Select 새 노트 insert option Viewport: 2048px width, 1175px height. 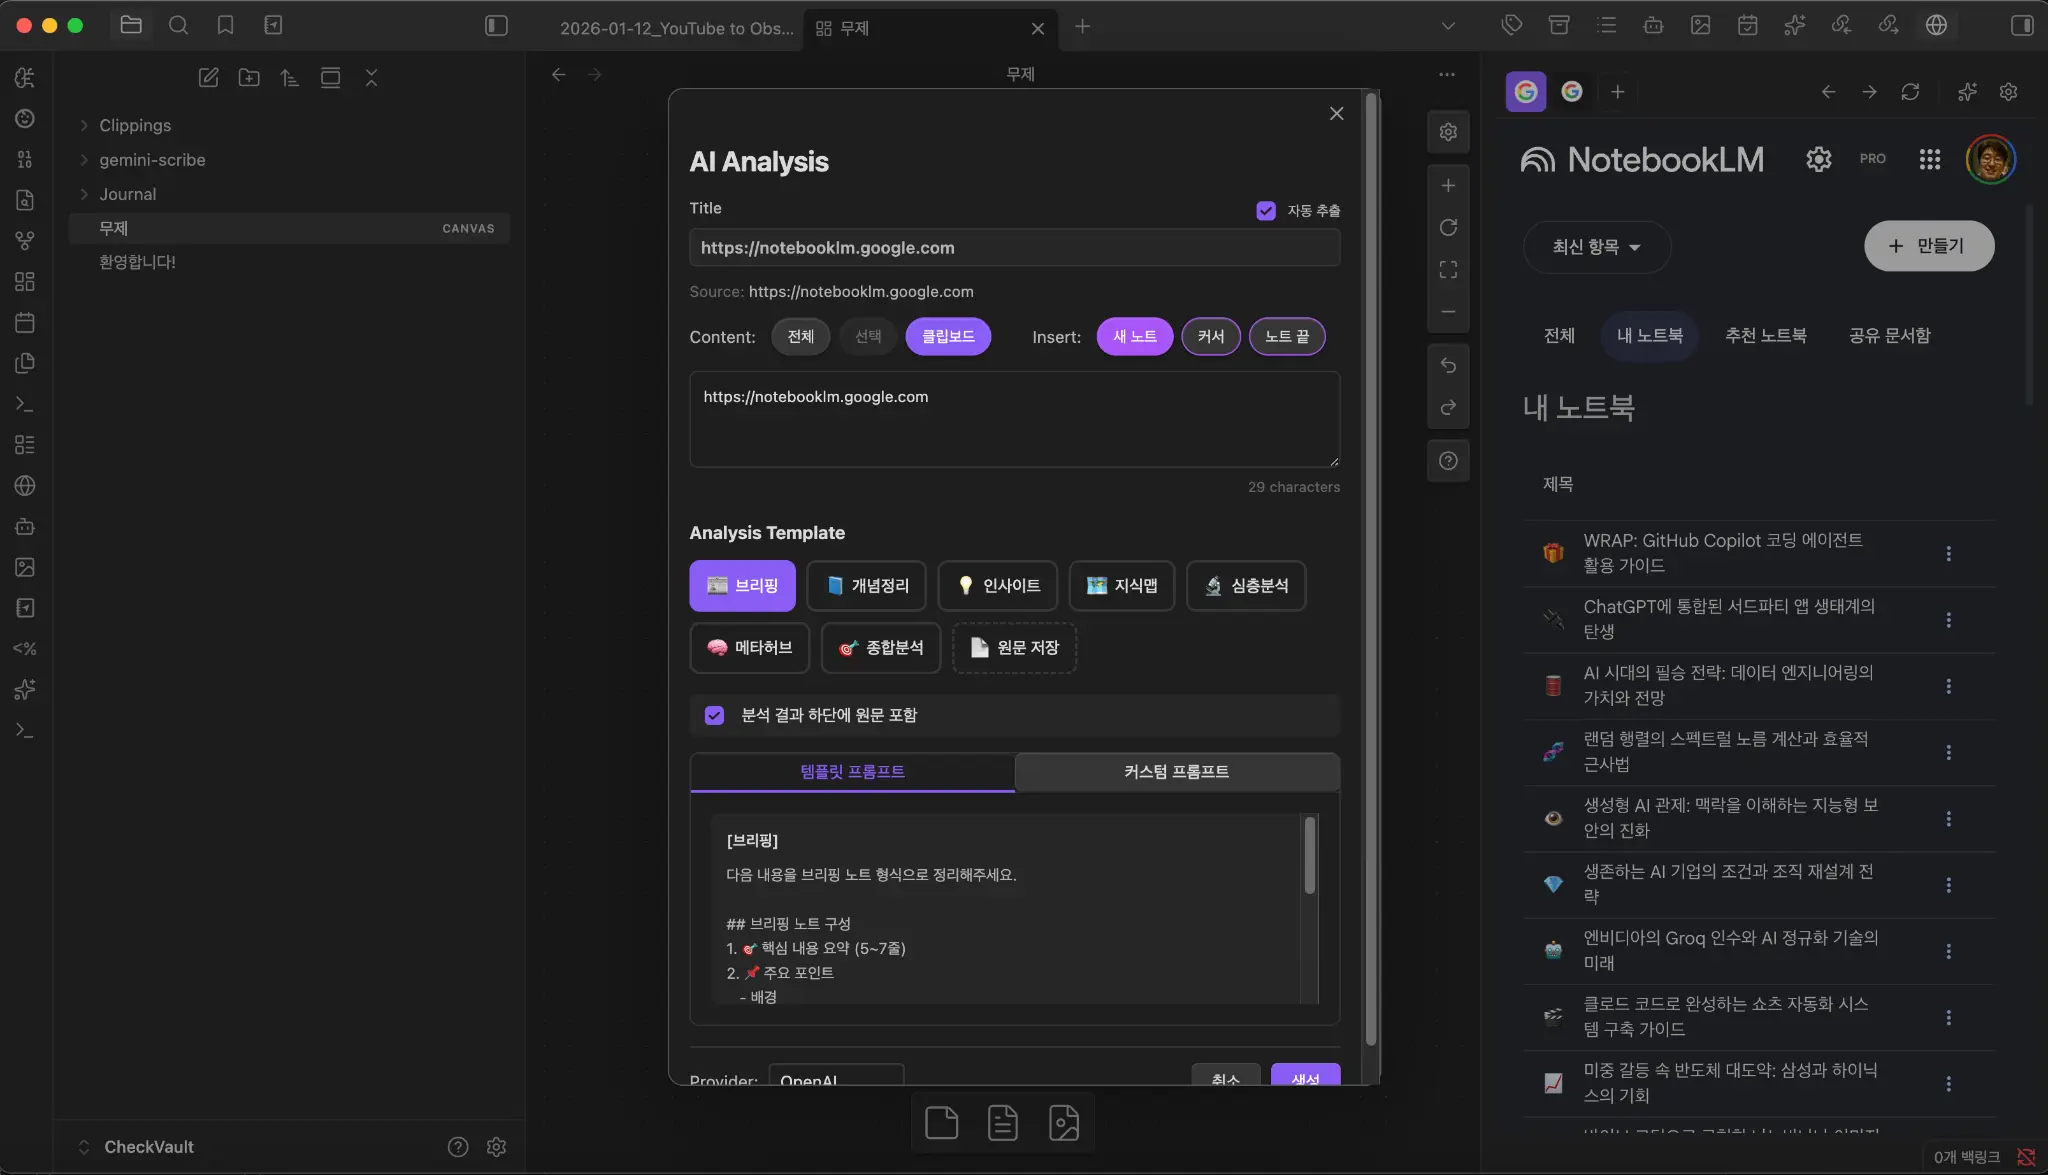coord(1135,337)
